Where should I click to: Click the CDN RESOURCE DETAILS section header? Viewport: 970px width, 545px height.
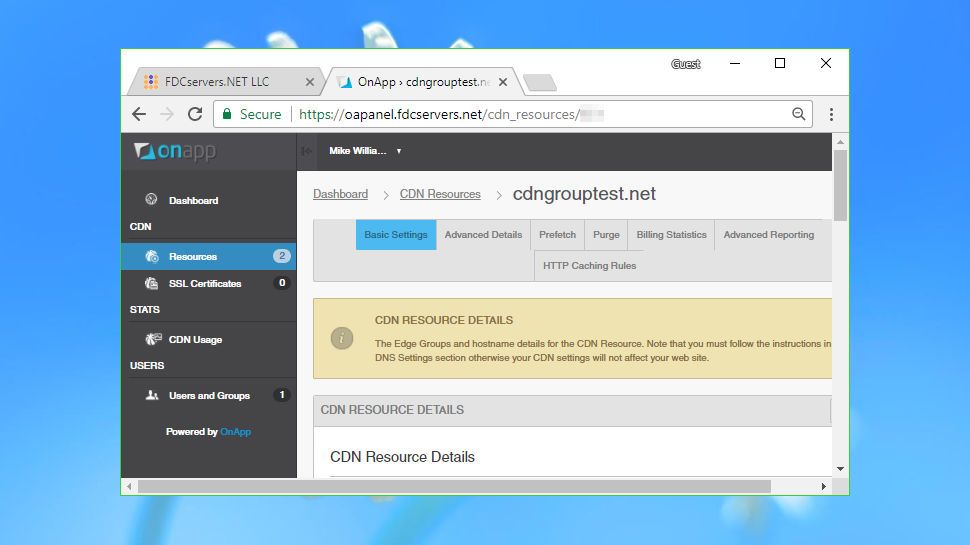[x=572, y=410]
